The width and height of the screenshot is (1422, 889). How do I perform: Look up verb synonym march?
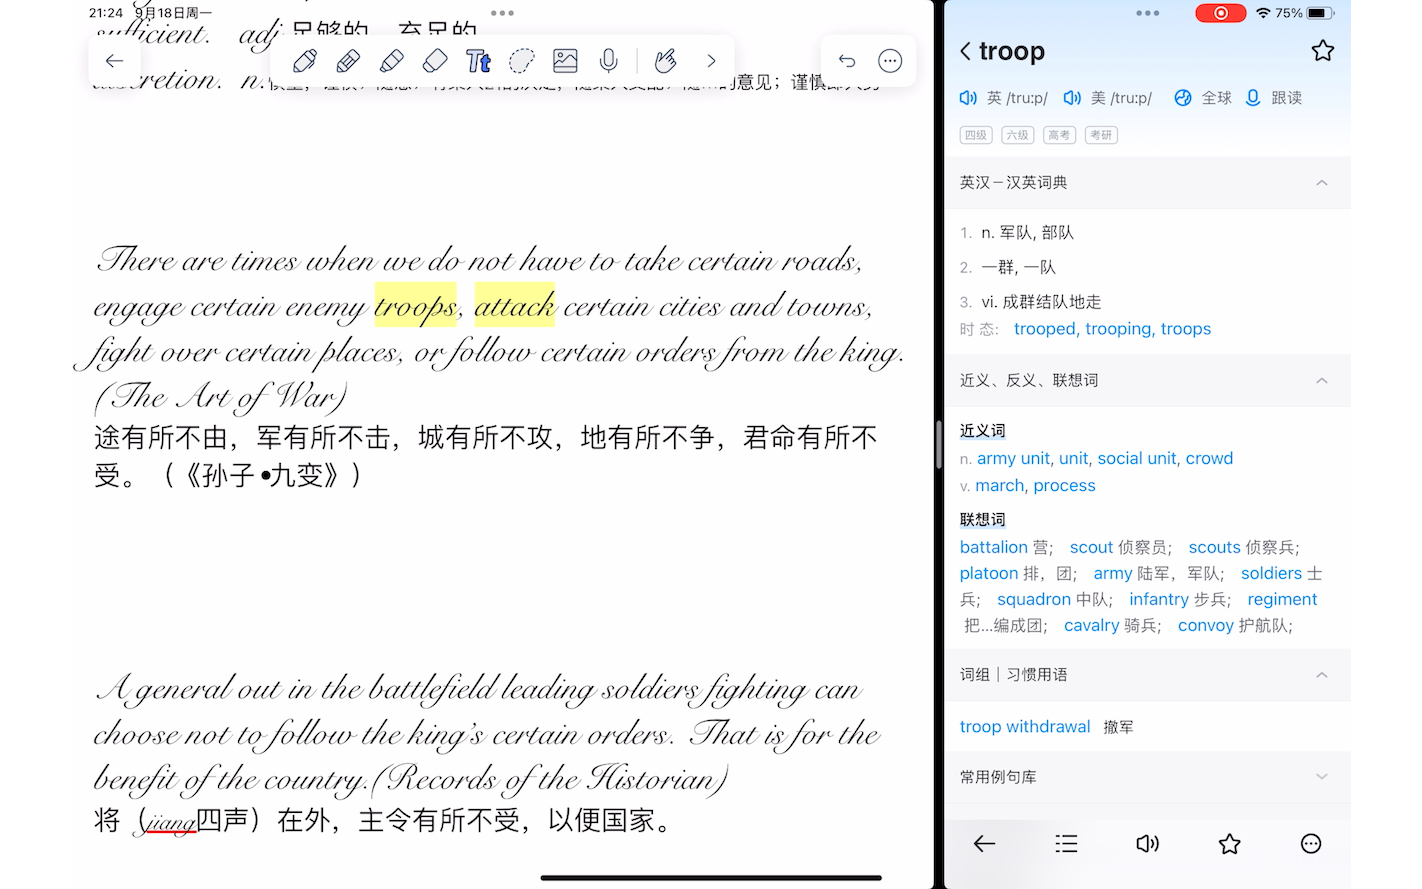[x=1000, y=486]
